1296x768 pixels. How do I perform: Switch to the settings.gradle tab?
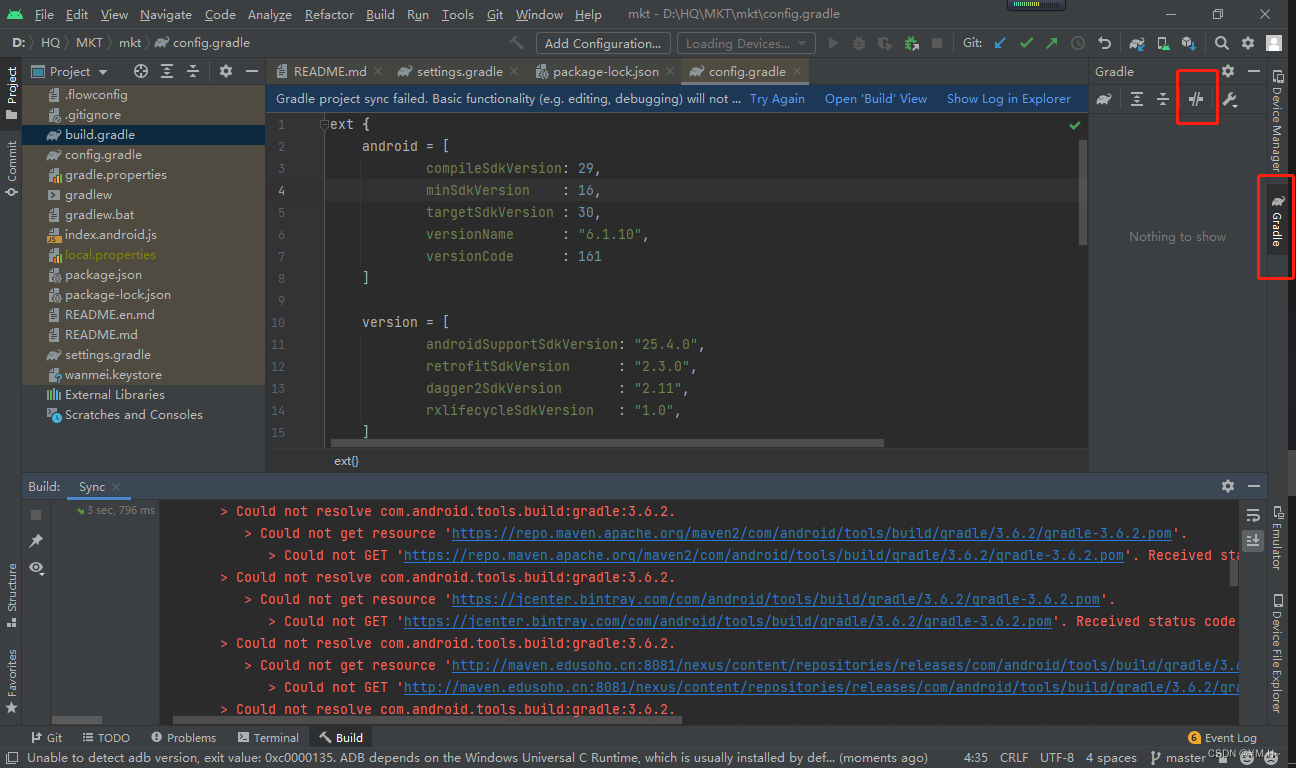[x=459, y=71]
